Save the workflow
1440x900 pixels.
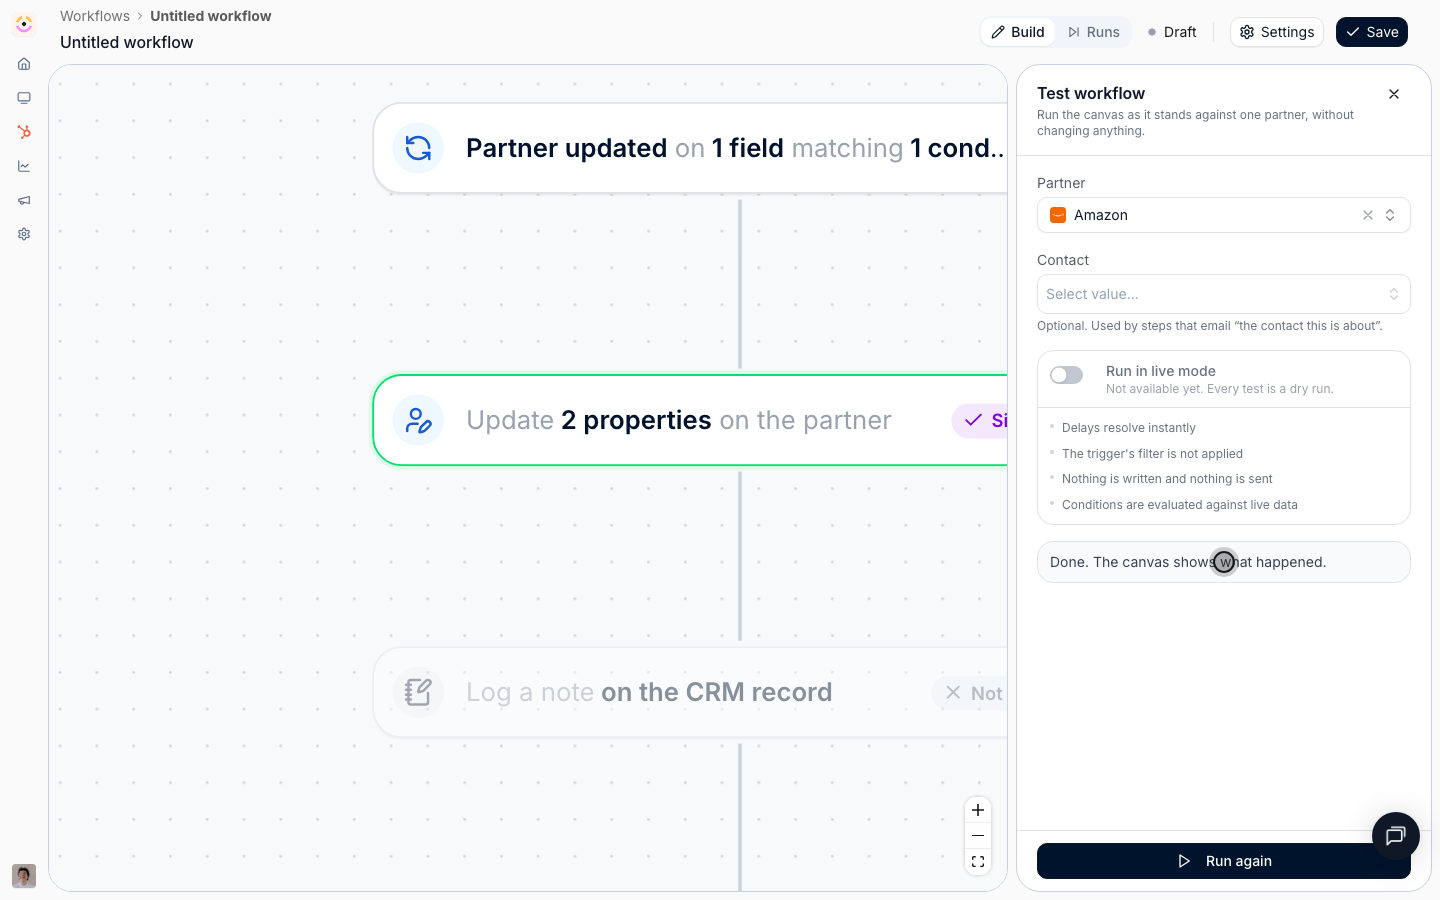point(1372,32)
